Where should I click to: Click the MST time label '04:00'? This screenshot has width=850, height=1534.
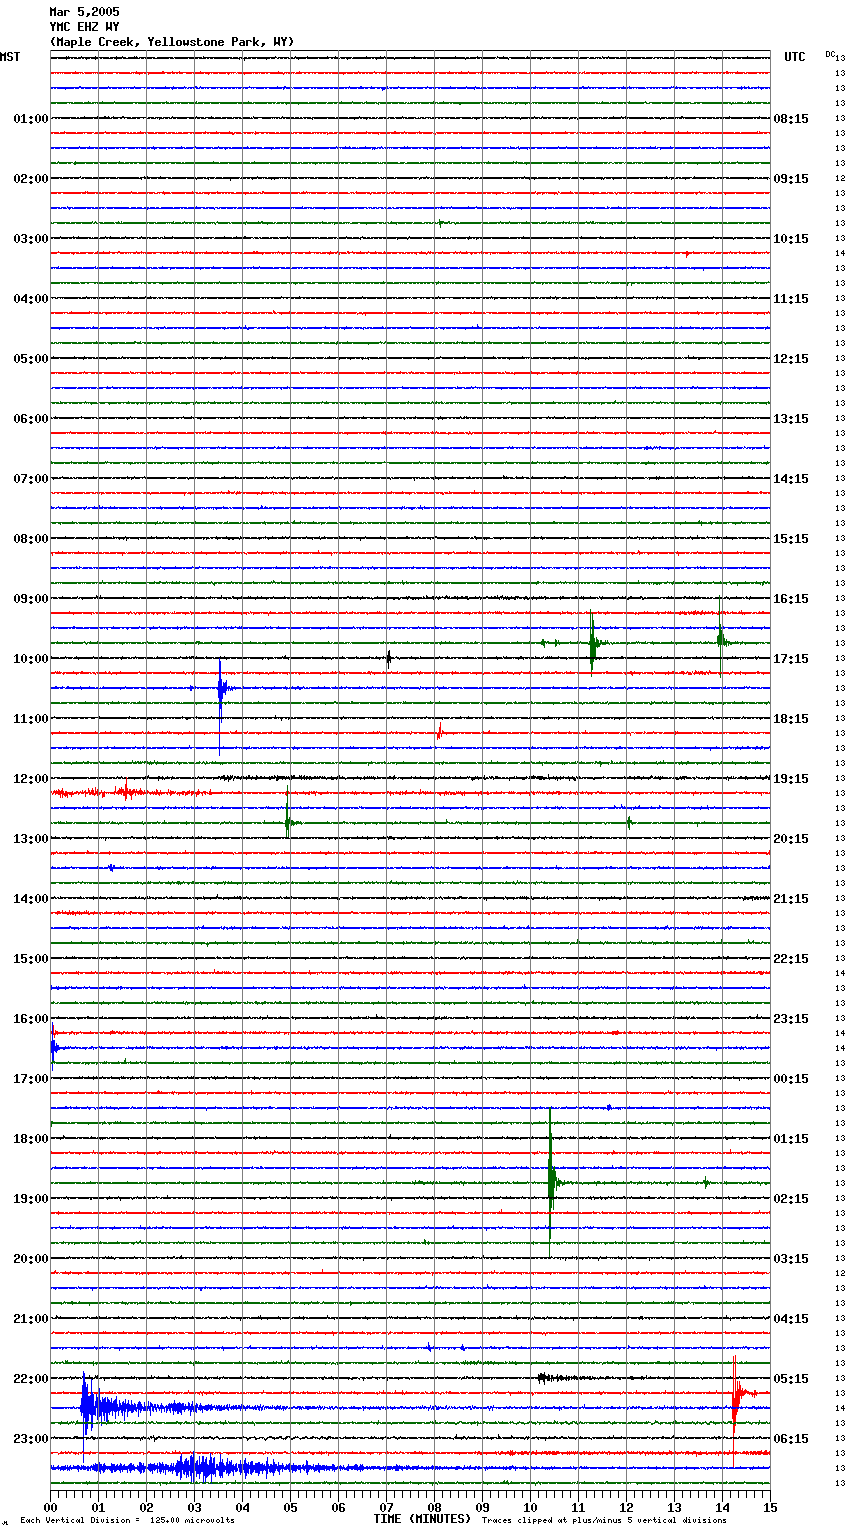31,299
